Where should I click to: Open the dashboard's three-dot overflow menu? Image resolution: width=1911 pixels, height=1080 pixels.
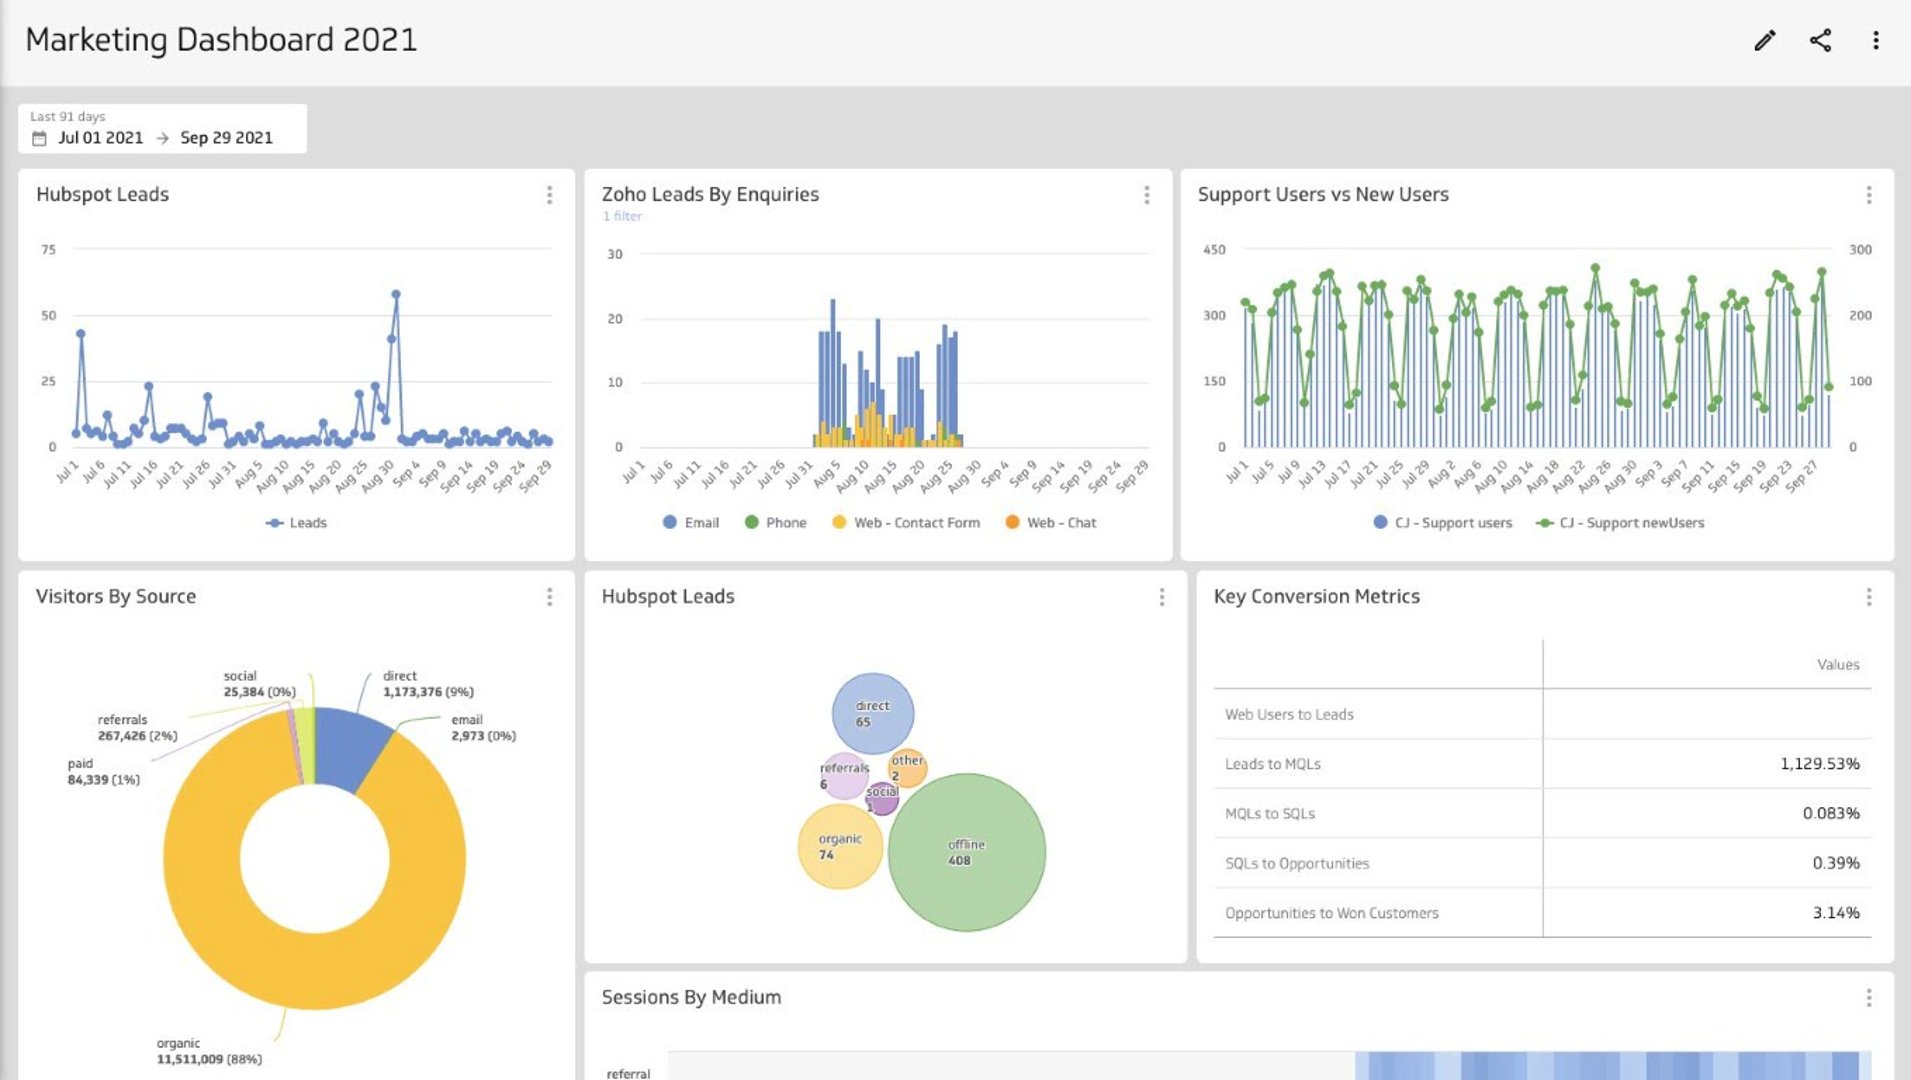(x=1876, y=40)
